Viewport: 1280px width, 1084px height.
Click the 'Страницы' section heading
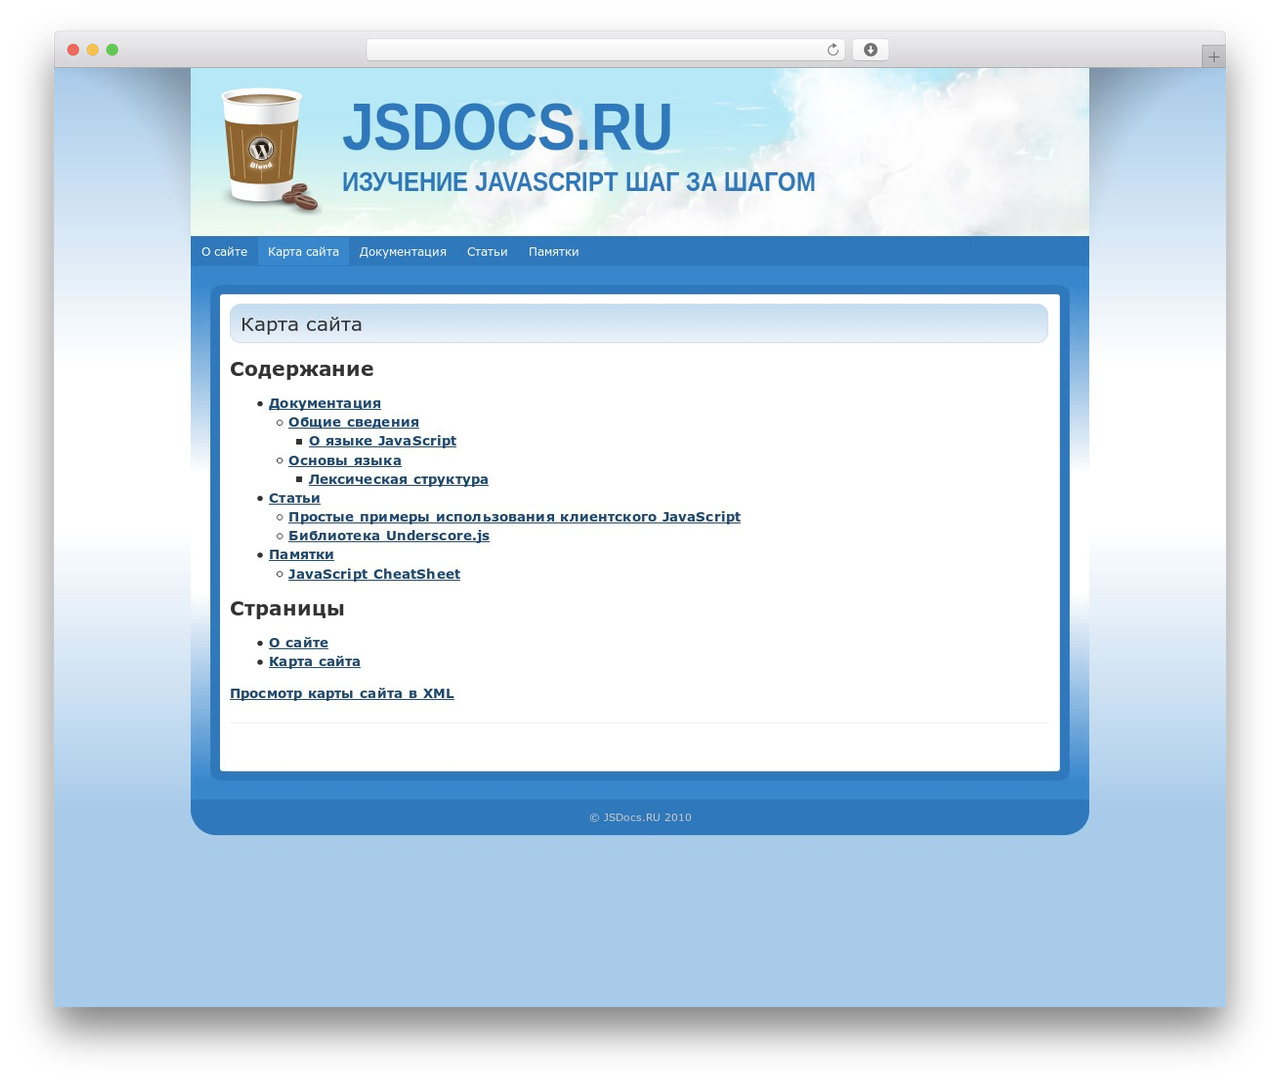click(x=287, y=609)
